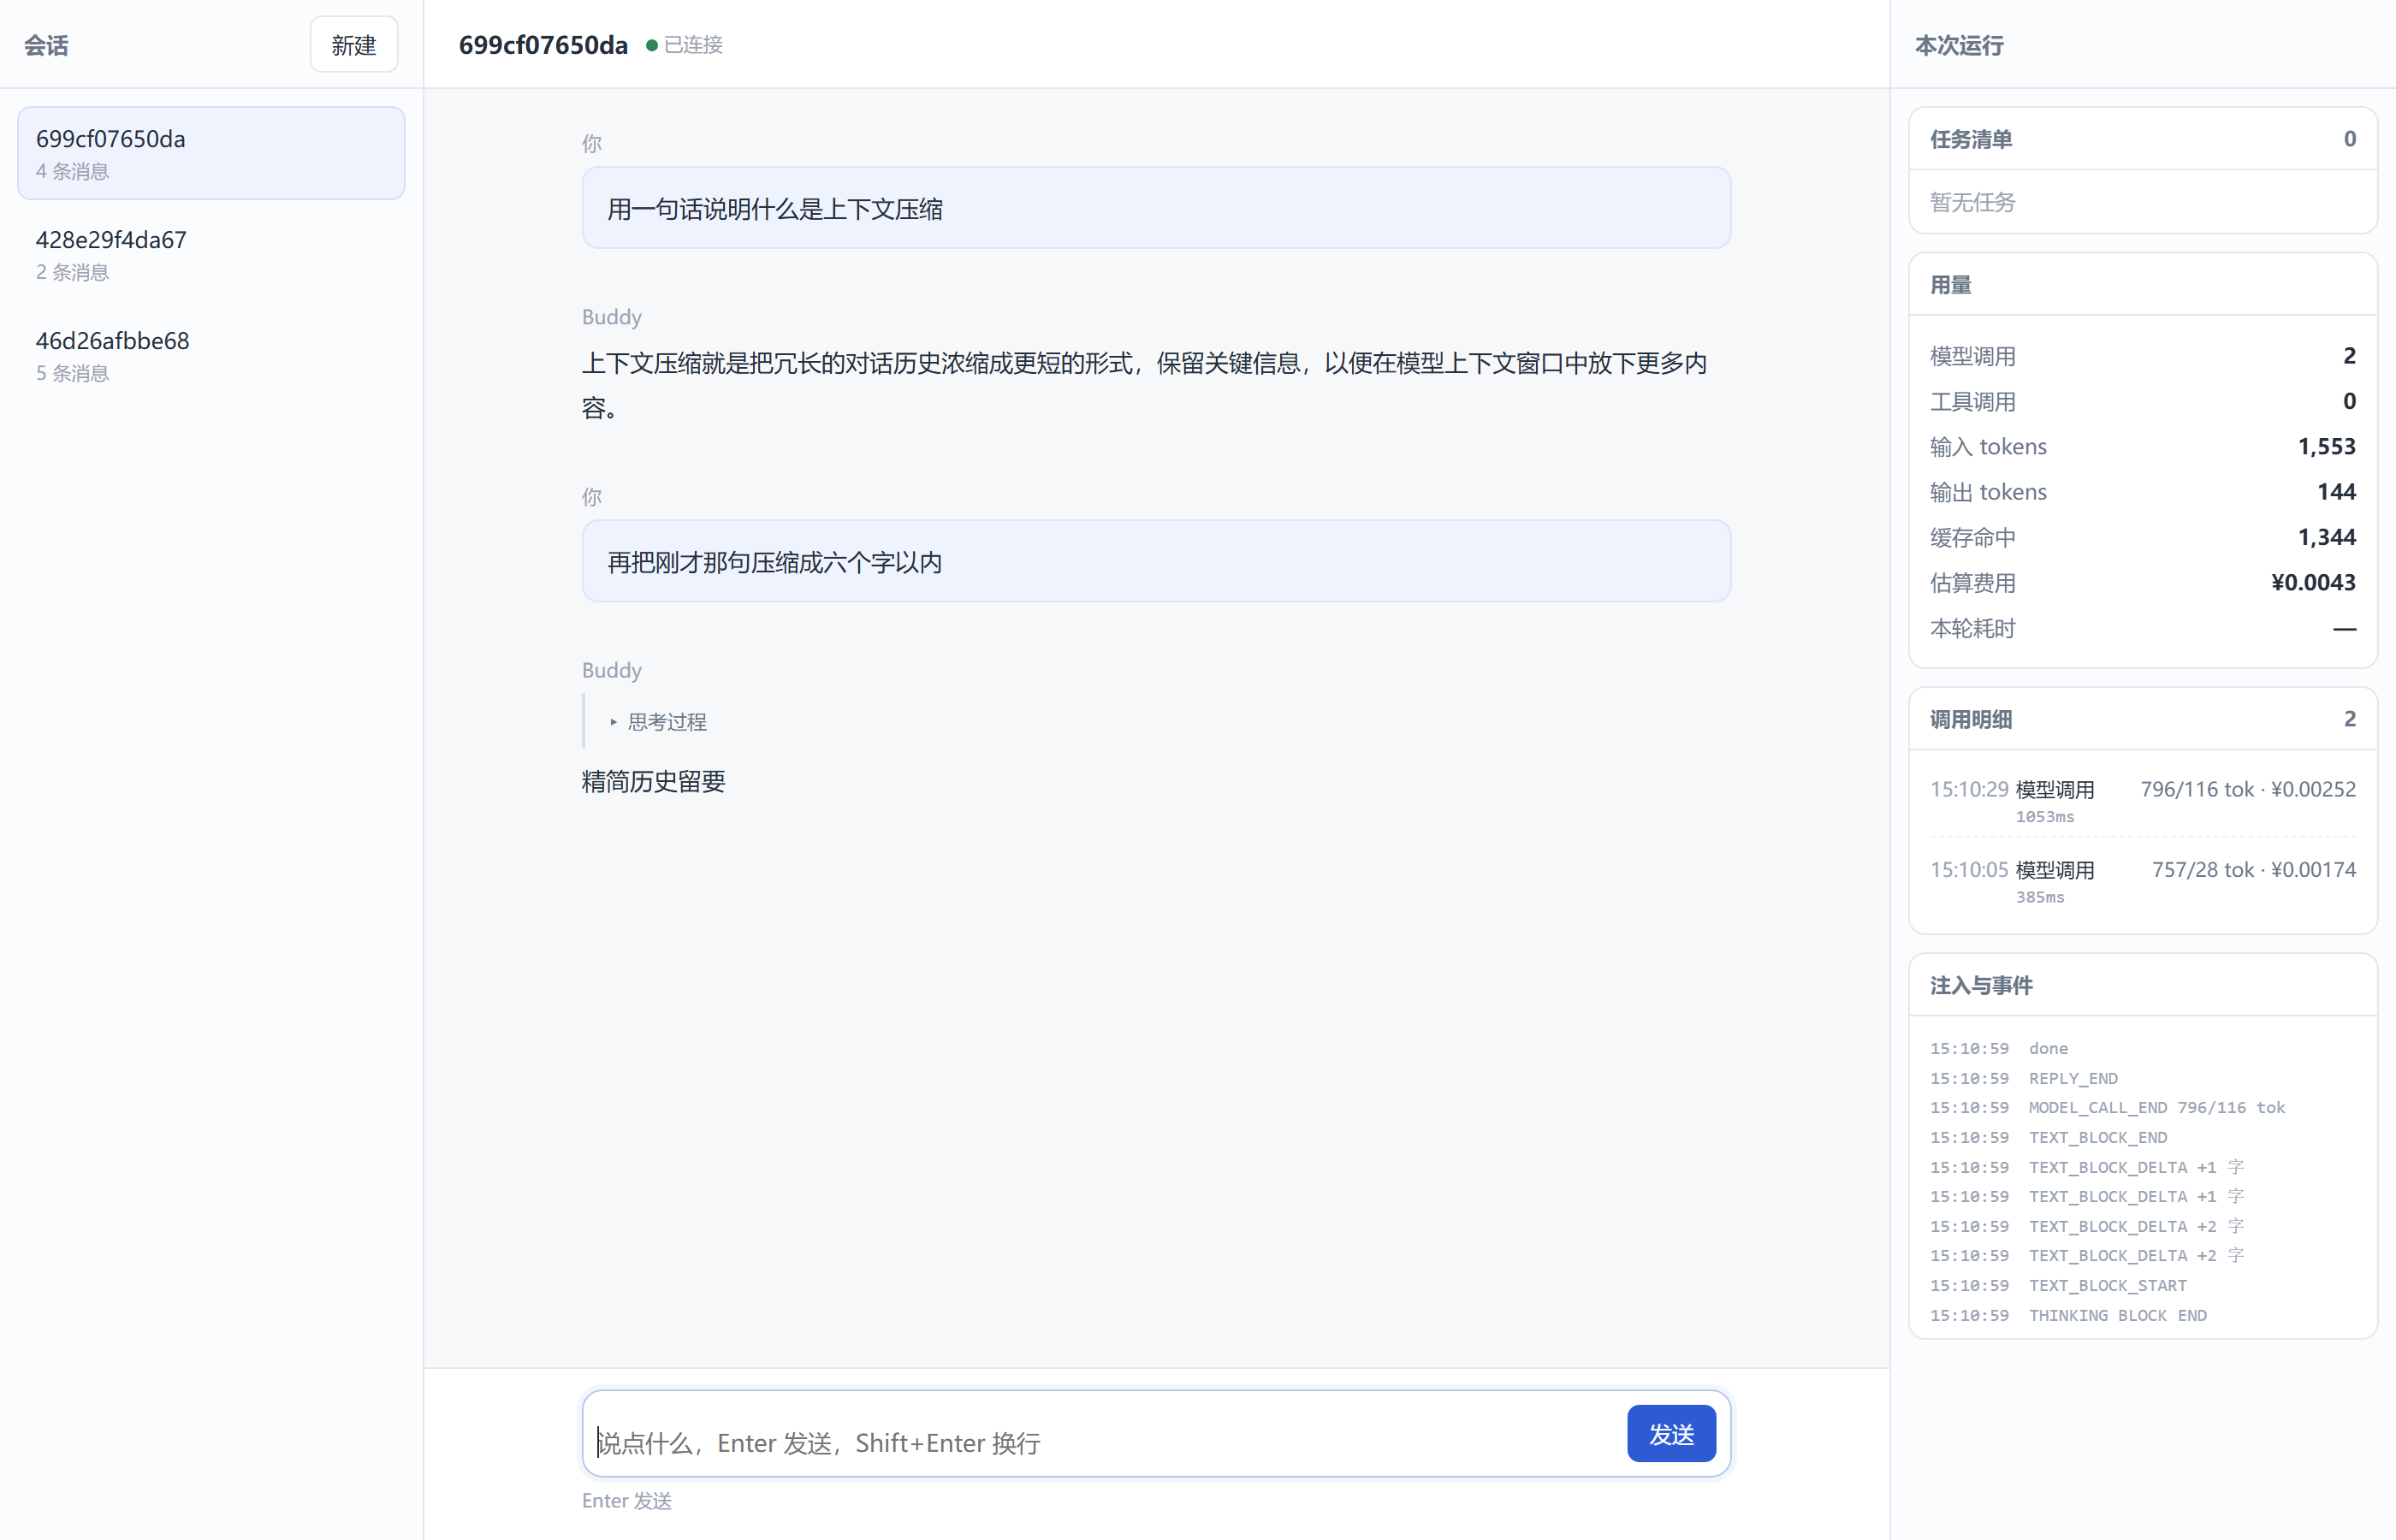Click the Enter 发送 hint below the input
This screenshot has height=1540, width=2396.
click(x=627, y=1500)
